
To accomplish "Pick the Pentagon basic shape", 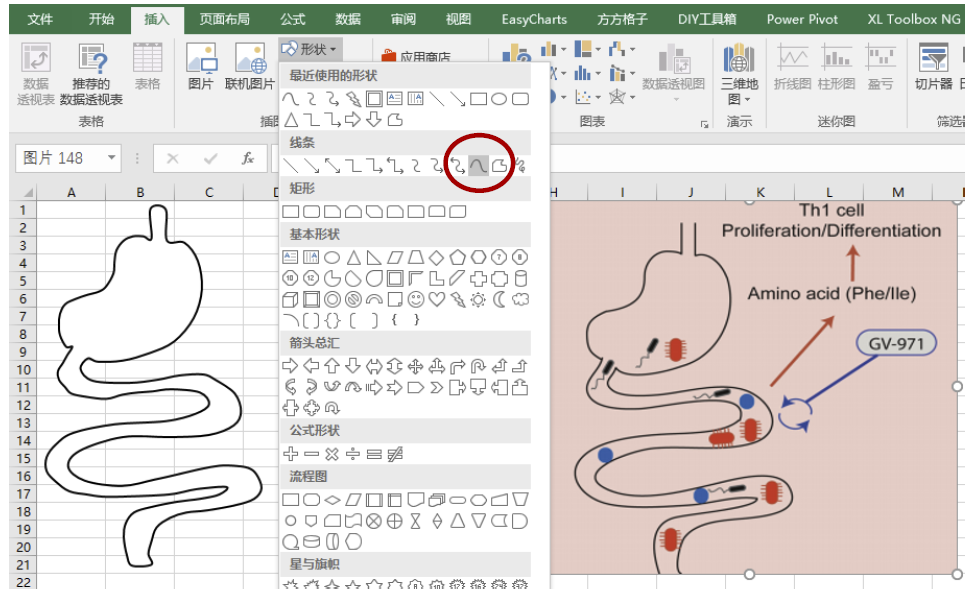I will 457,257.
